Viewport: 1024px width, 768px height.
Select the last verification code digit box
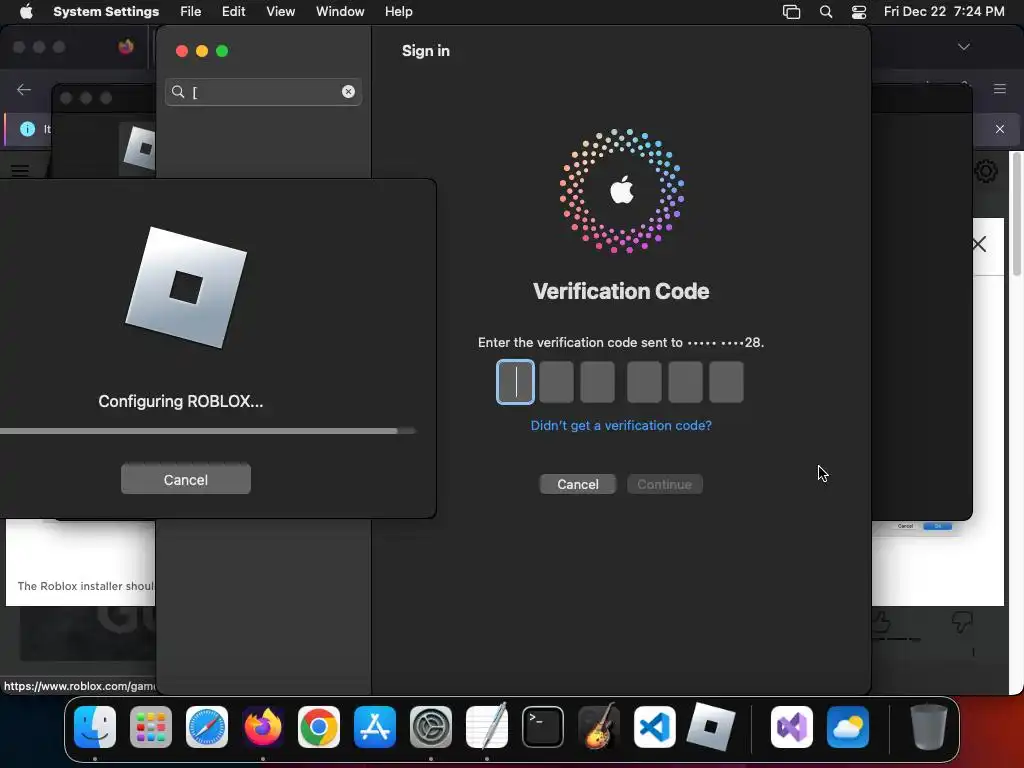click(x=726, y=382)
